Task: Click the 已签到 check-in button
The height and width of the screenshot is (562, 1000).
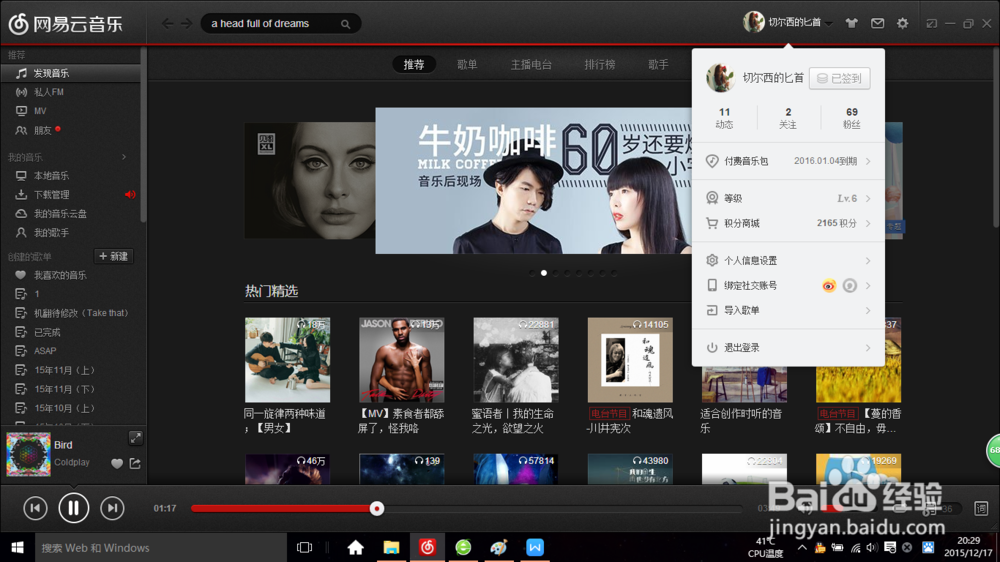Action: tap(839, 78)
